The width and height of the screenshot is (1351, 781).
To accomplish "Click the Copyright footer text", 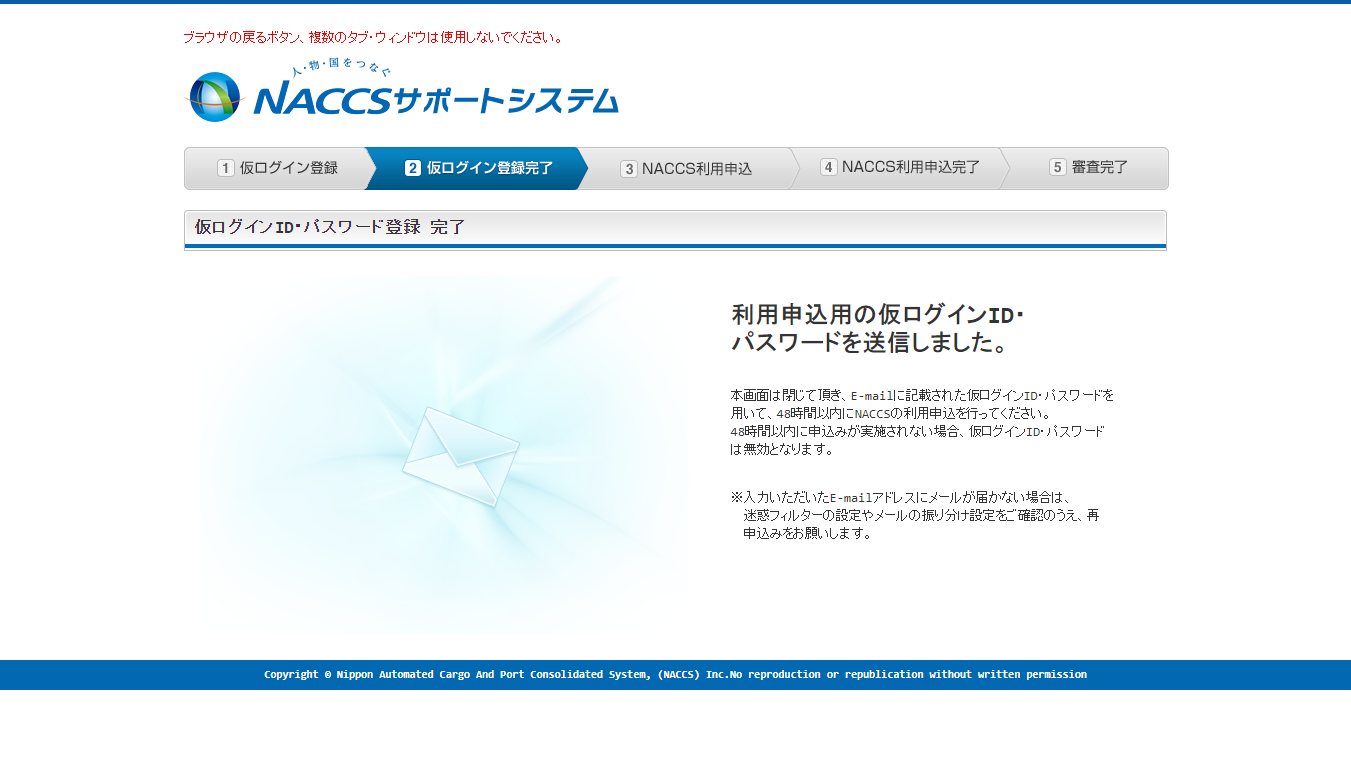I will (675, 675).
